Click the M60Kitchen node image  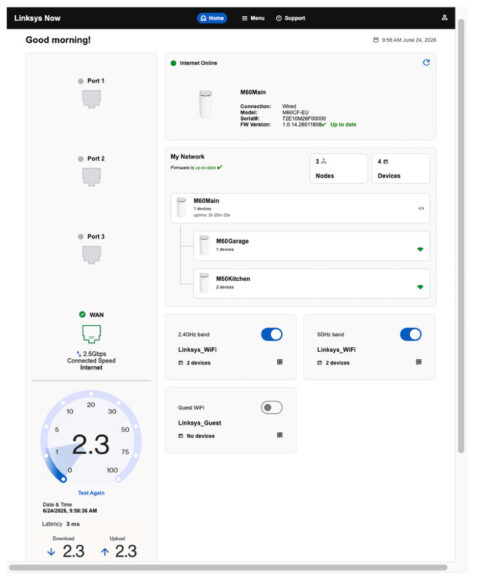(x=204, y=283)
